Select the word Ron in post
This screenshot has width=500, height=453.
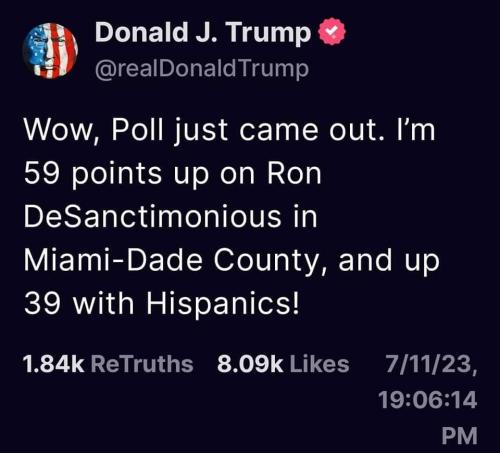[x=294, y=174]
